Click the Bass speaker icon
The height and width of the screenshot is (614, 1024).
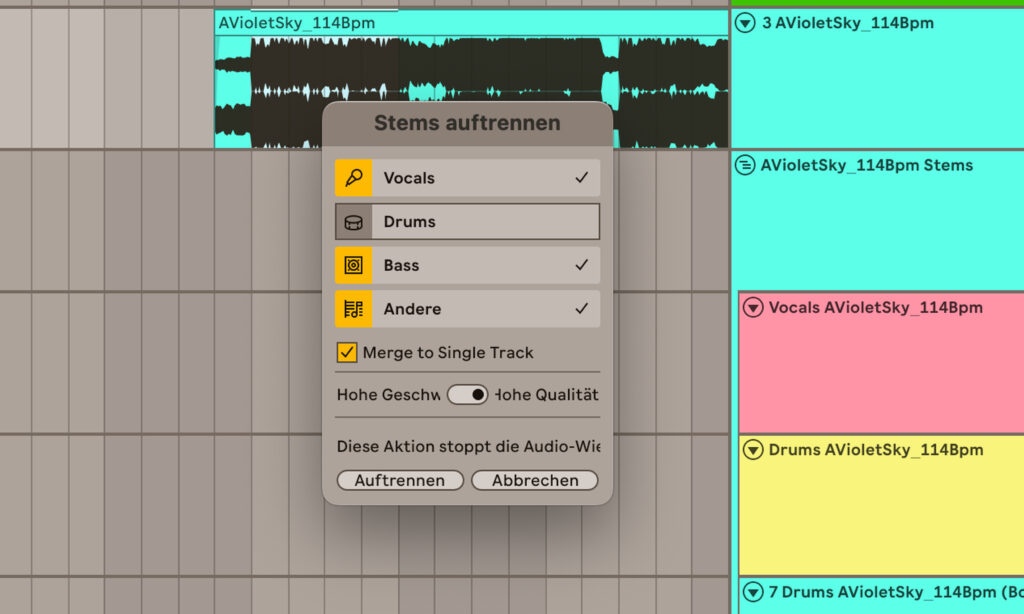coord(353,265)
